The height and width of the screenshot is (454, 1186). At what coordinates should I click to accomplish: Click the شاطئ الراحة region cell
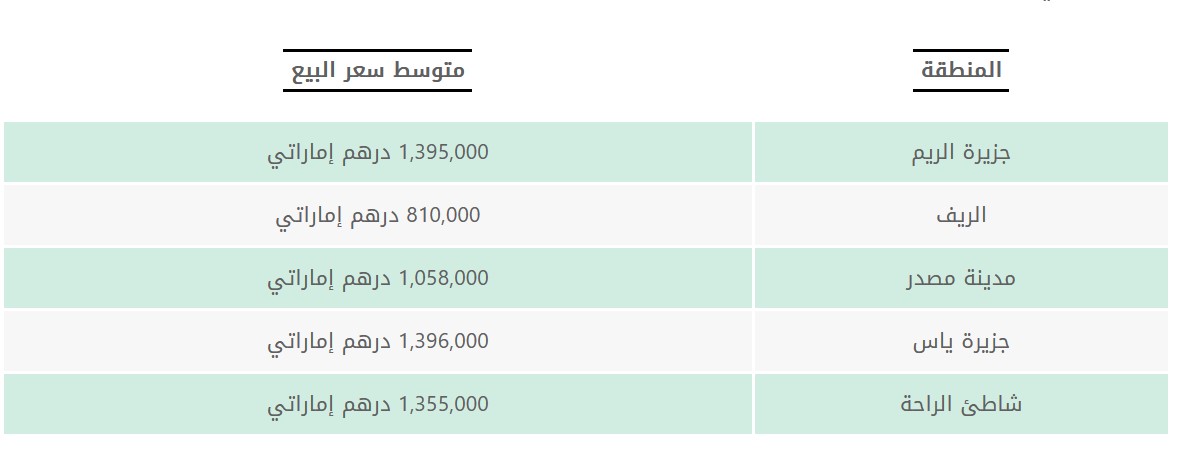click(961, 405)
